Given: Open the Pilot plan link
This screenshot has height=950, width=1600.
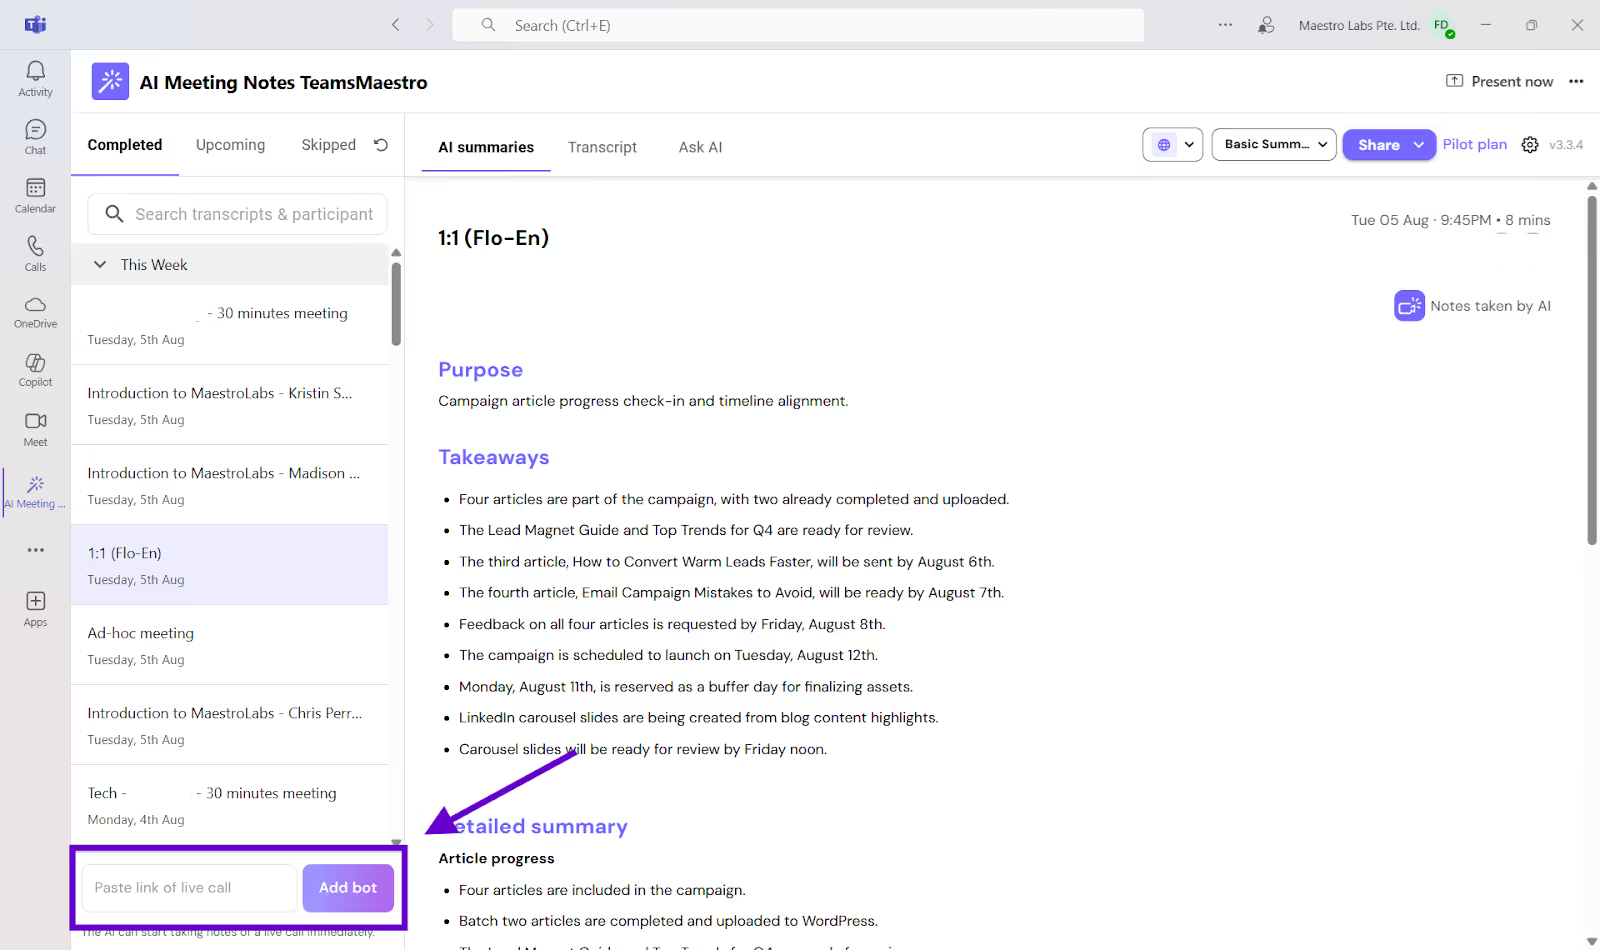Looking at the screenshot, I should coord(1474,145).
